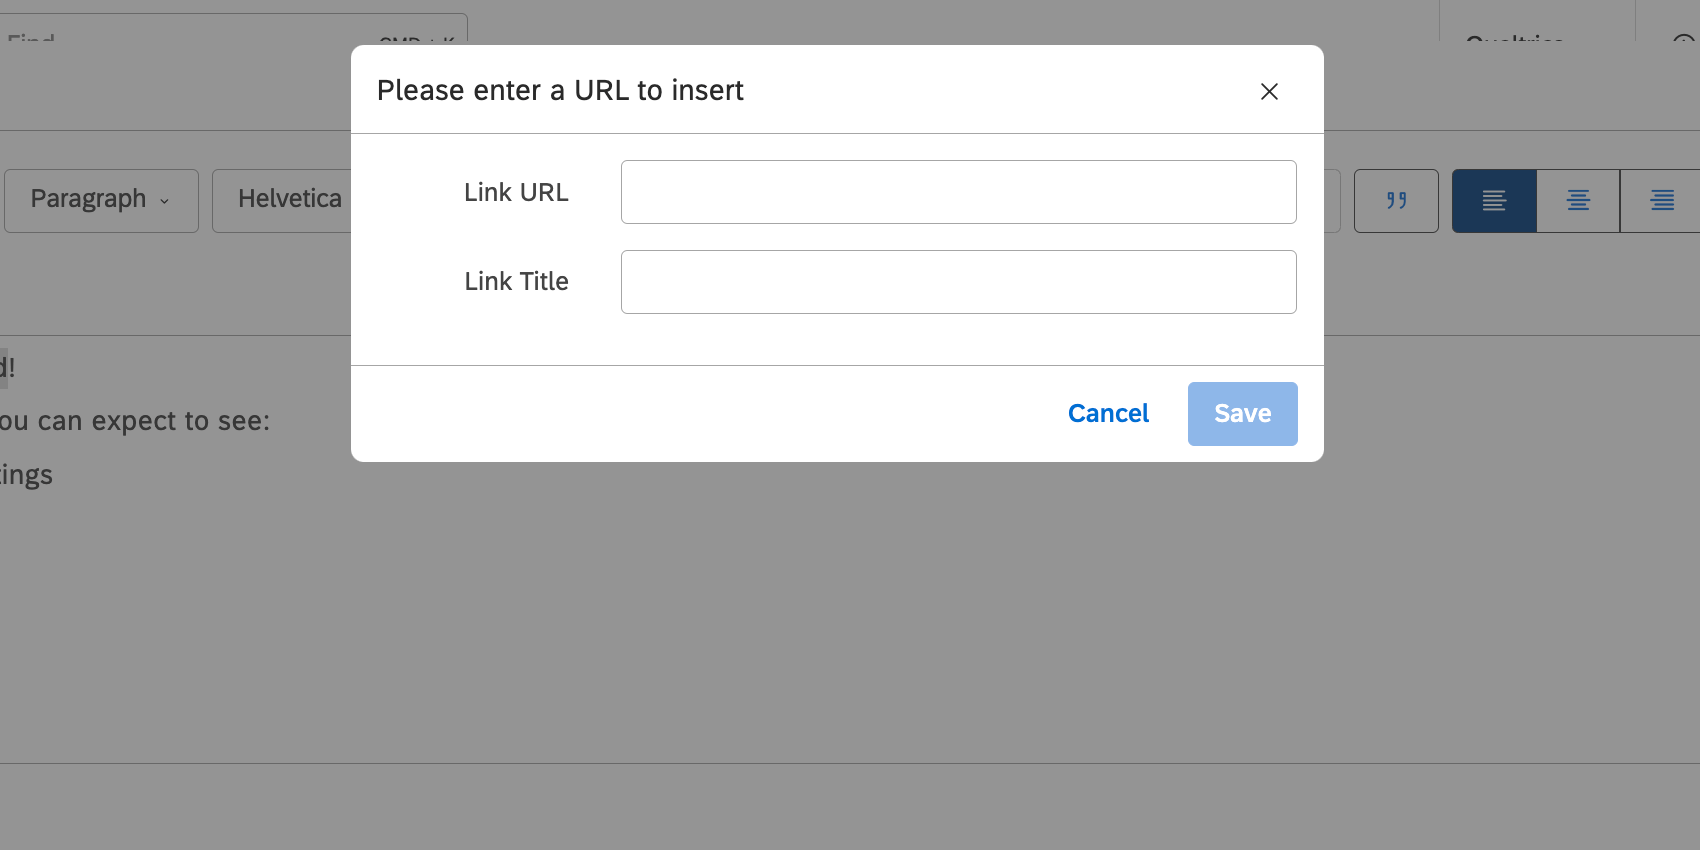Click the Qualtrics logo
This screenshot has height=850, width=1700.
point(1513,40)
